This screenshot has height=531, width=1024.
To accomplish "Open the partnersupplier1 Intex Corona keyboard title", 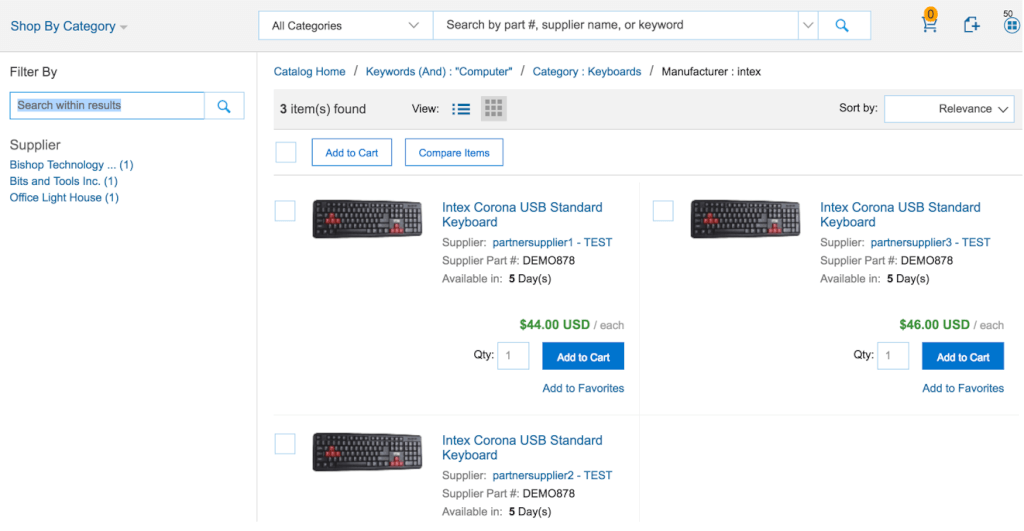I will tap(522, 215).
